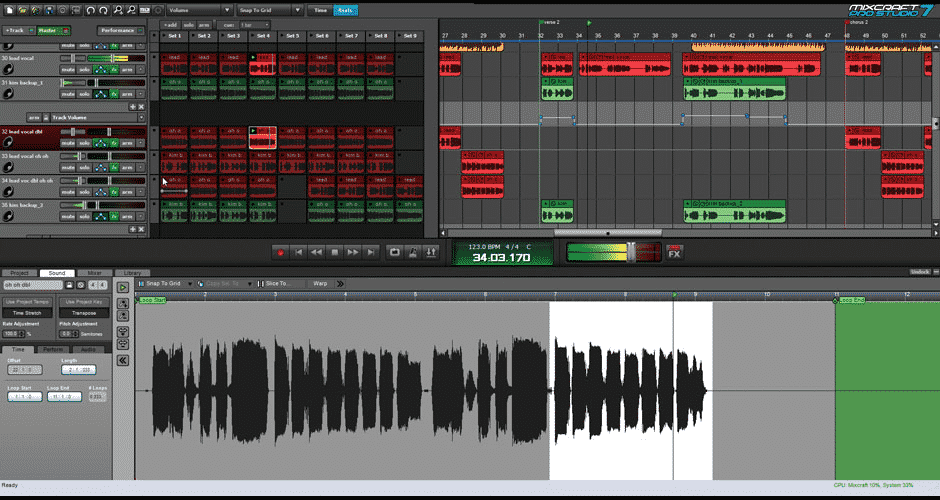Open the Library tab
This screenshot has height=500, width=940.
pos(131,272)
